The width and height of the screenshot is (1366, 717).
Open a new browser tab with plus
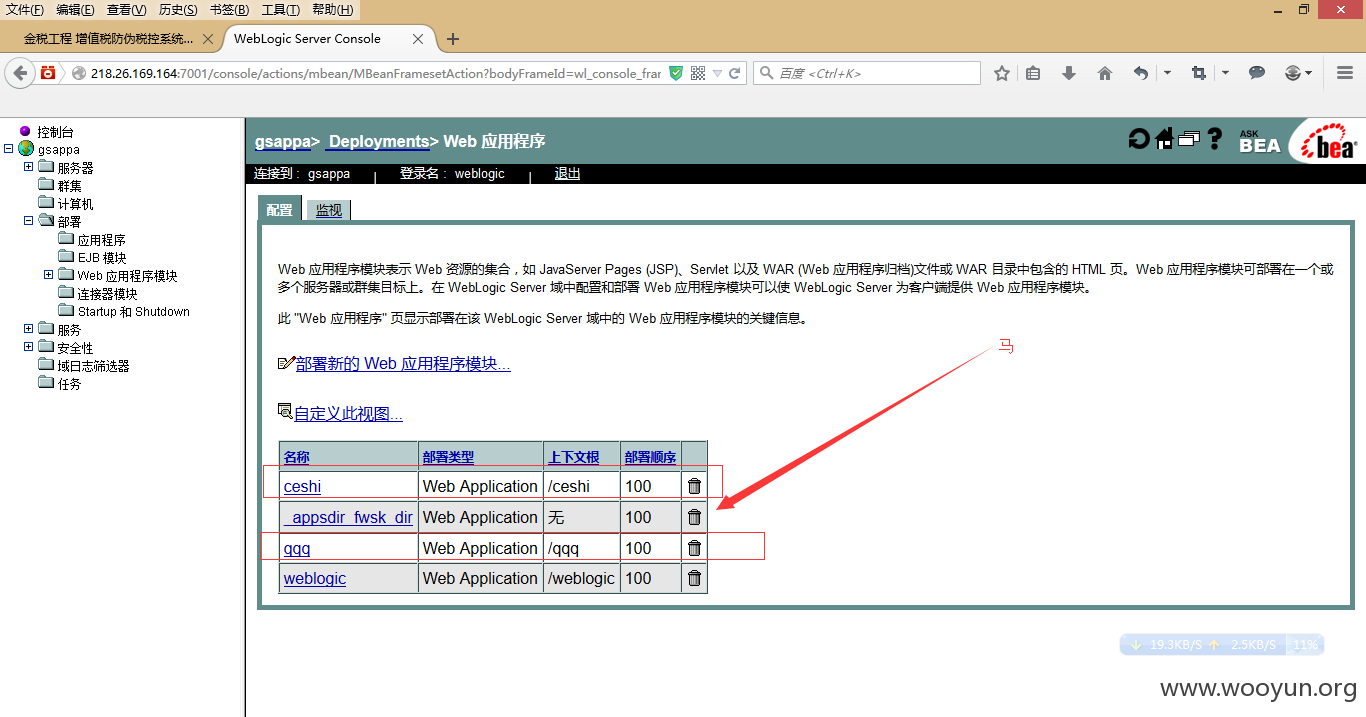[x=453, y=39]
